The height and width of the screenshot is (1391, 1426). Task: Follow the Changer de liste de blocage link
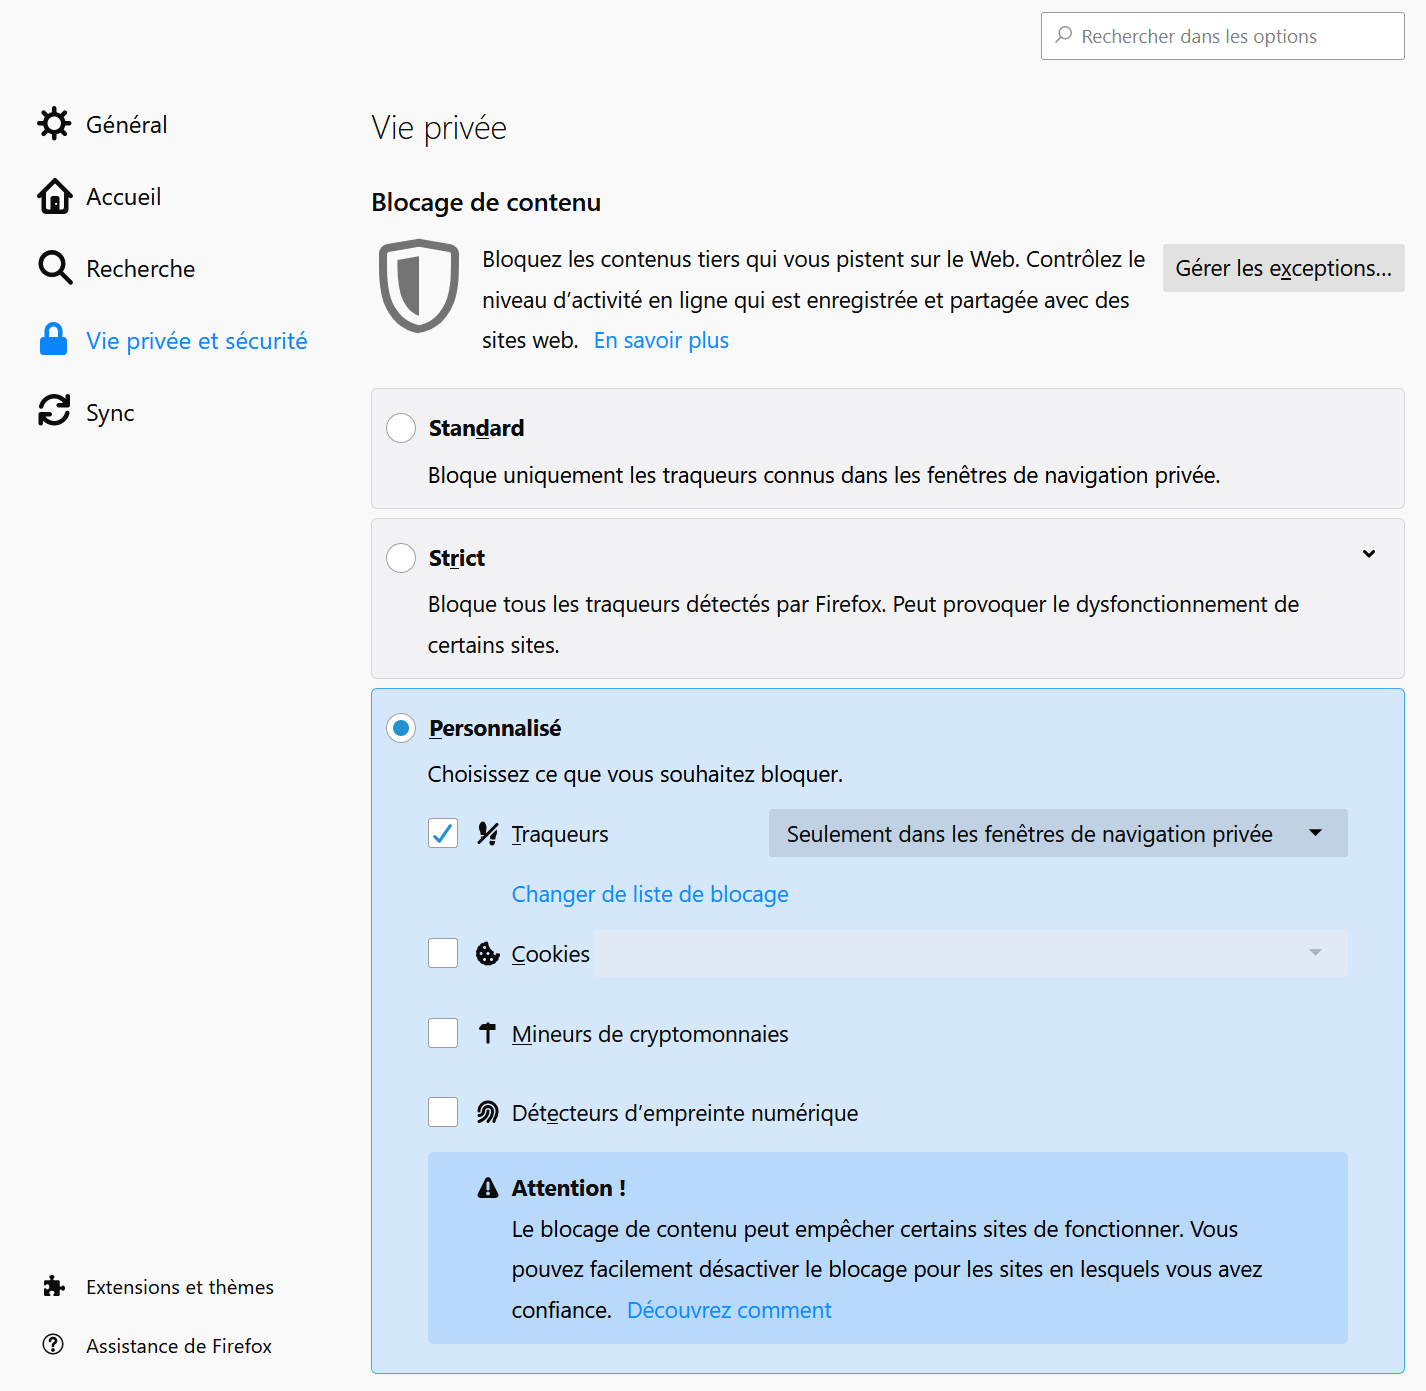[650, 894]
